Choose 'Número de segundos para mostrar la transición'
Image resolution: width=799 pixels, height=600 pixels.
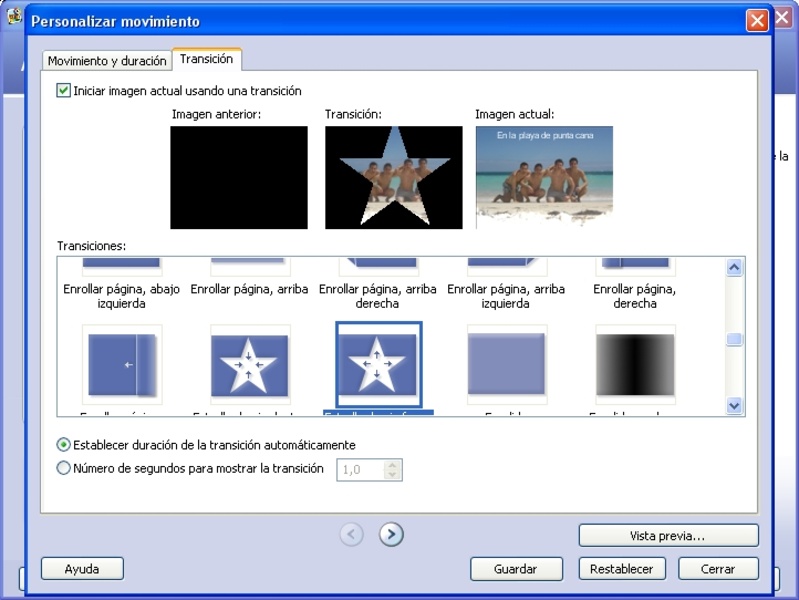pyautogui.click(x=64, y=468)
